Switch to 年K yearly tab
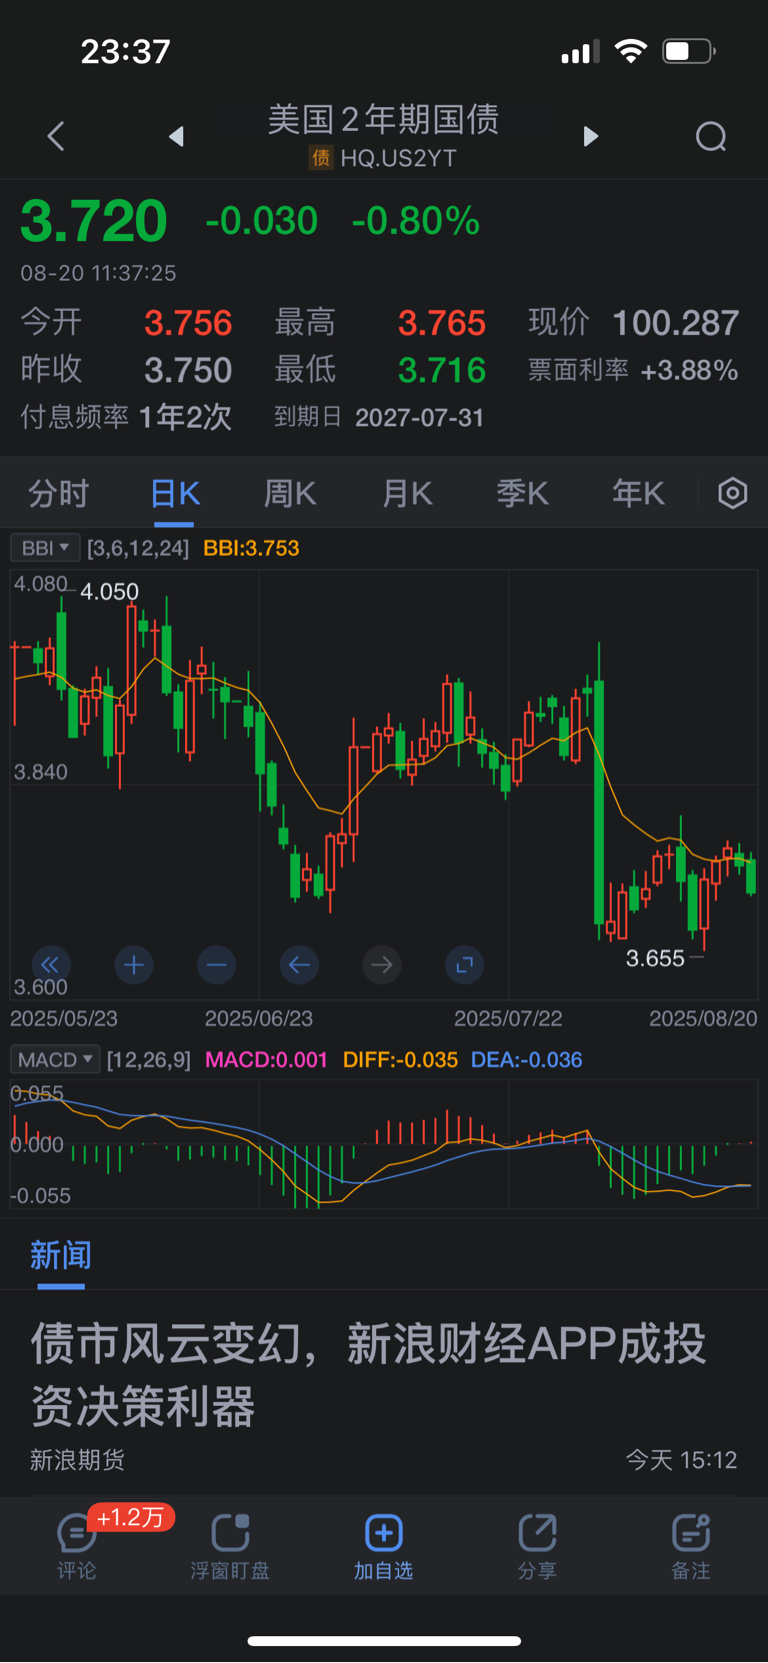768x1663 pixels. 638,493
